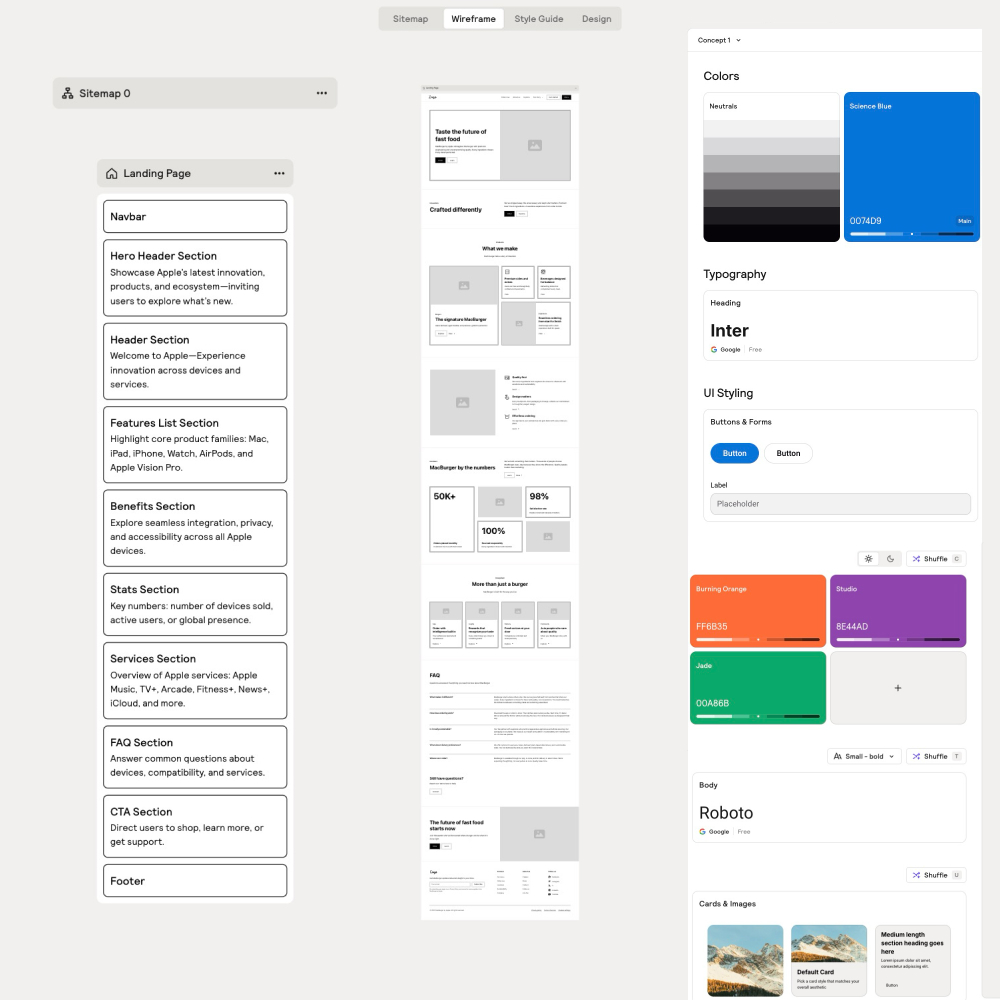Select the Navbar section in sitemap
This screenshot has width=1000, height=1000.
pos(195,217)
